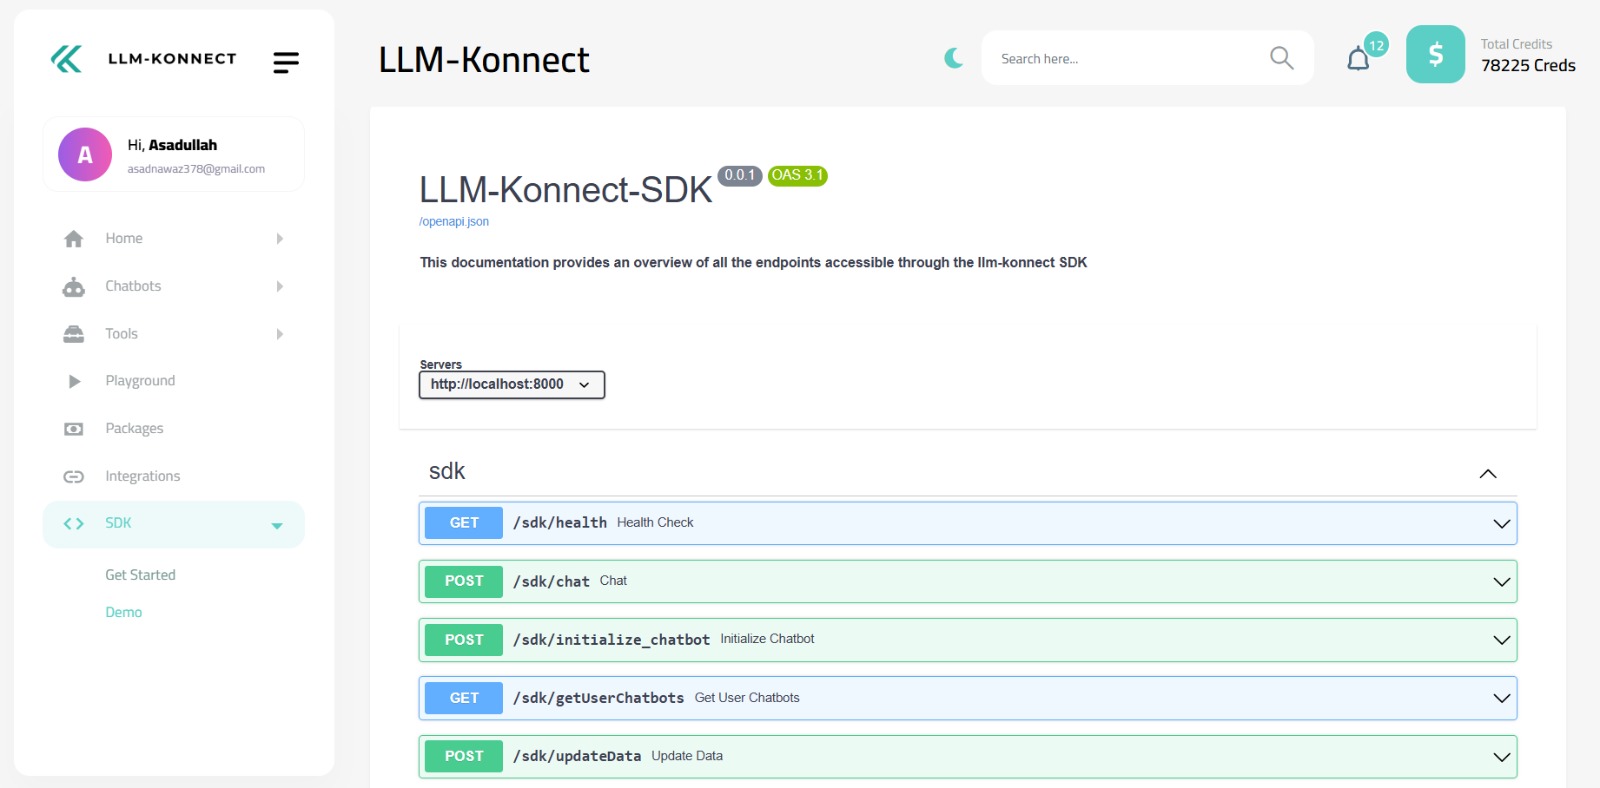The height and width of the screenshot is (788, 1600).
Task: Collapse the sdk section chevron
Action: coord(1487,473)
